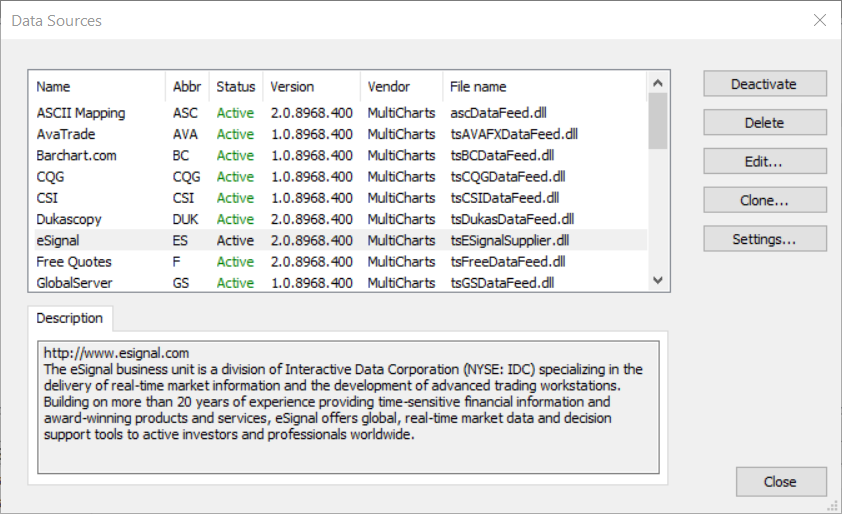Click tsGSDataFeed.dll file name
Image resolution: width=842 pixels, height=514 pixels.
(502, 283)
